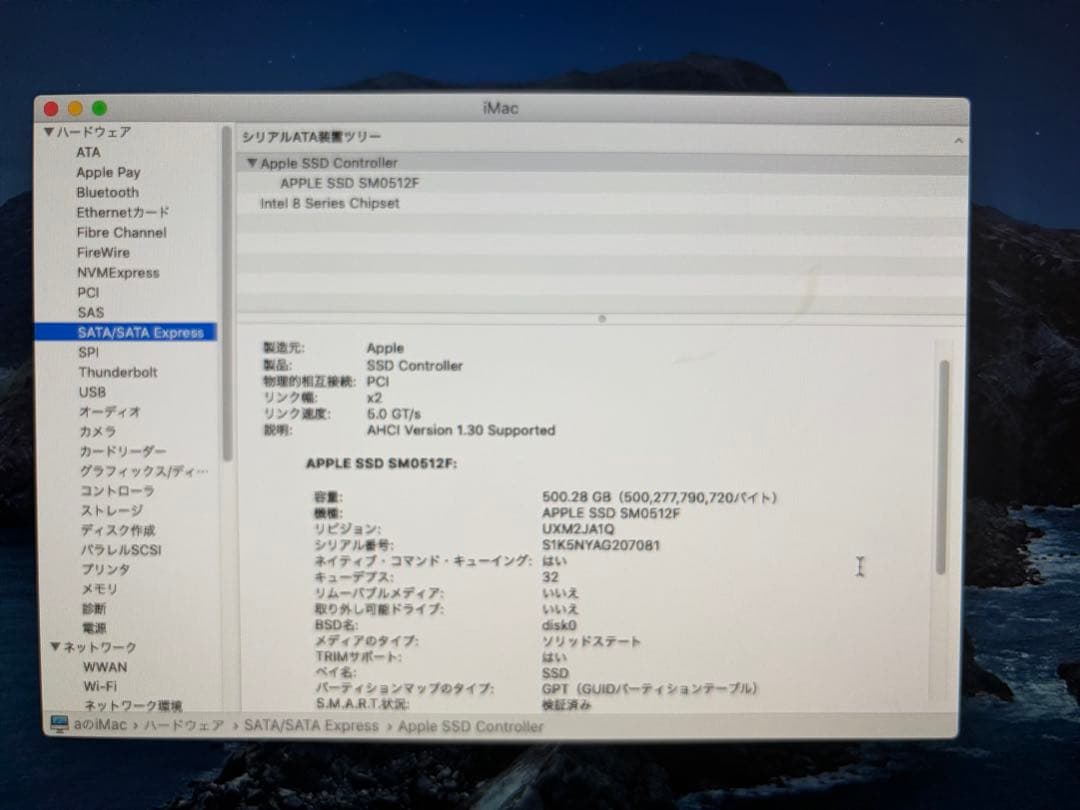This screenshot has height=810, width=1080.
Task: Select USB in the sidebar
Action: click(92, 392)
